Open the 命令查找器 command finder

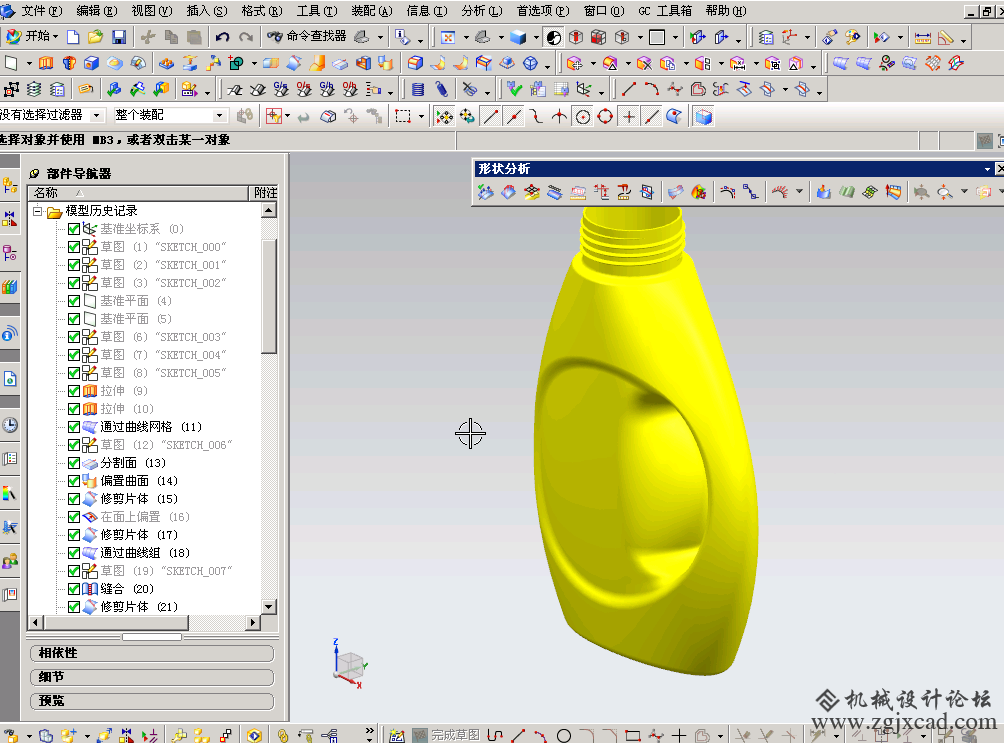(x=307, y=37)
